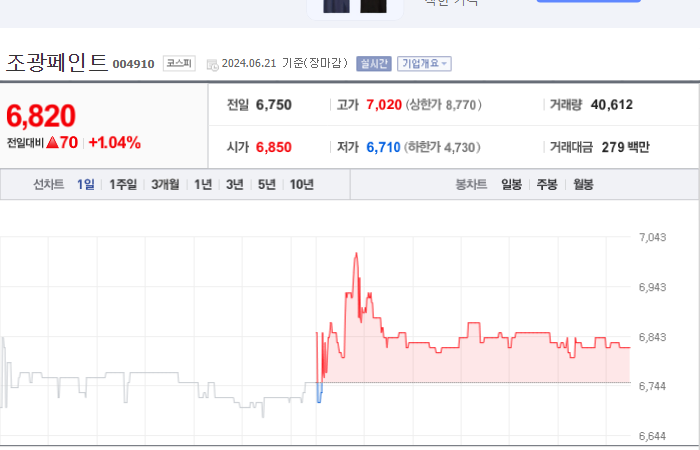This screenshot has height=450, width=700.
Task: Click the 코스피 market label
Action: pos(179,63)
